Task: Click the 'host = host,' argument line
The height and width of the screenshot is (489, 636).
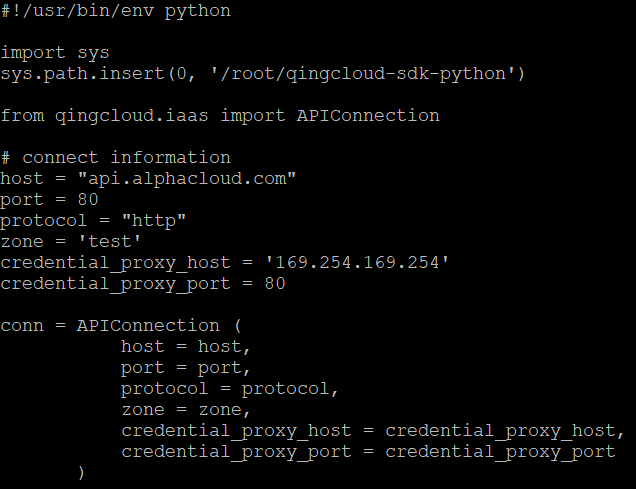Action: (186, 347)
